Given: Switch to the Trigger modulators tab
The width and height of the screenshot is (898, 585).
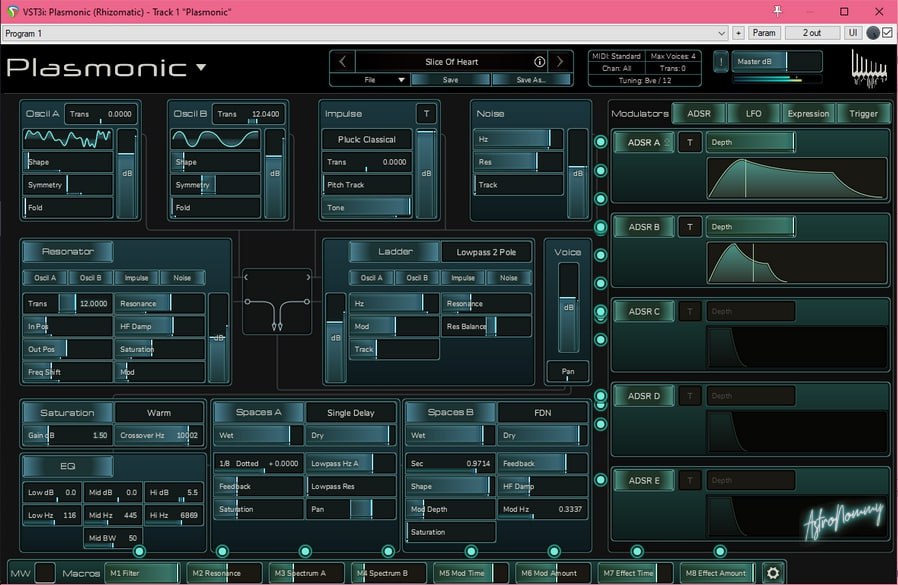Looking at the screenshot, I should (863, 113).
